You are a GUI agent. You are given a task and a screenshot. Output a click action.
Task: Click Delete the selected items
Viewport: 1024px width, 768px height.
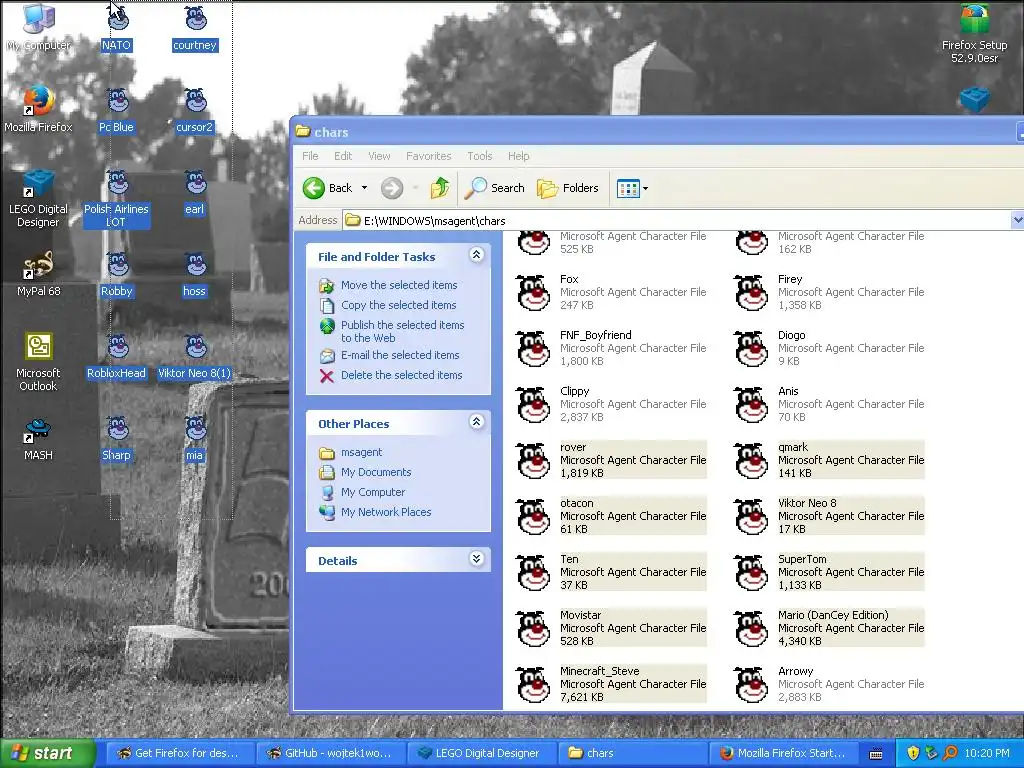(402, 375)
